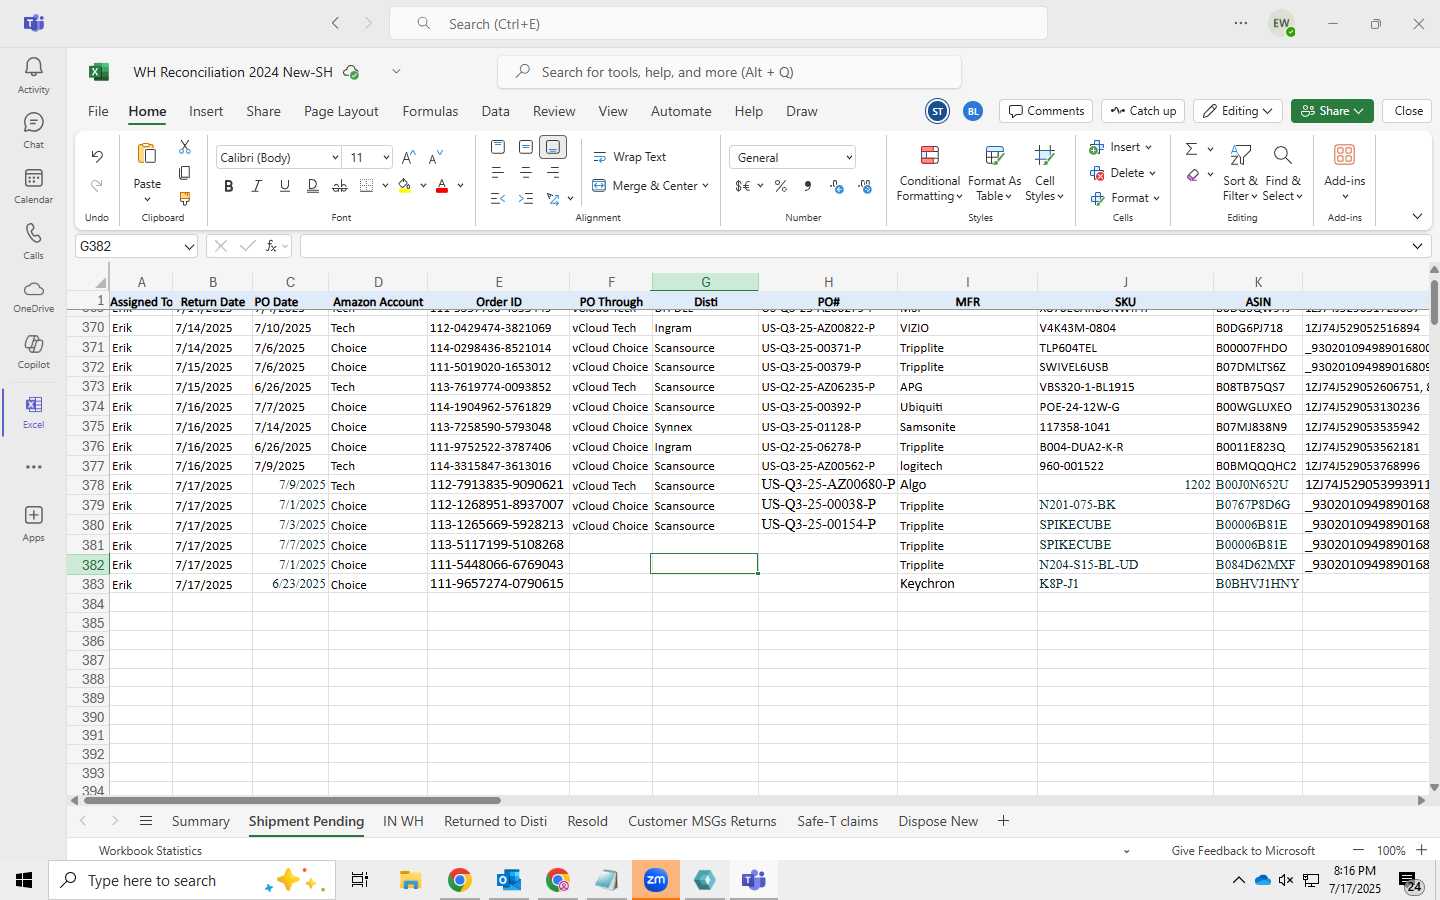Decrease decimal places
Viewport: 1440px width, 900px height.
(x=865, y=186)
